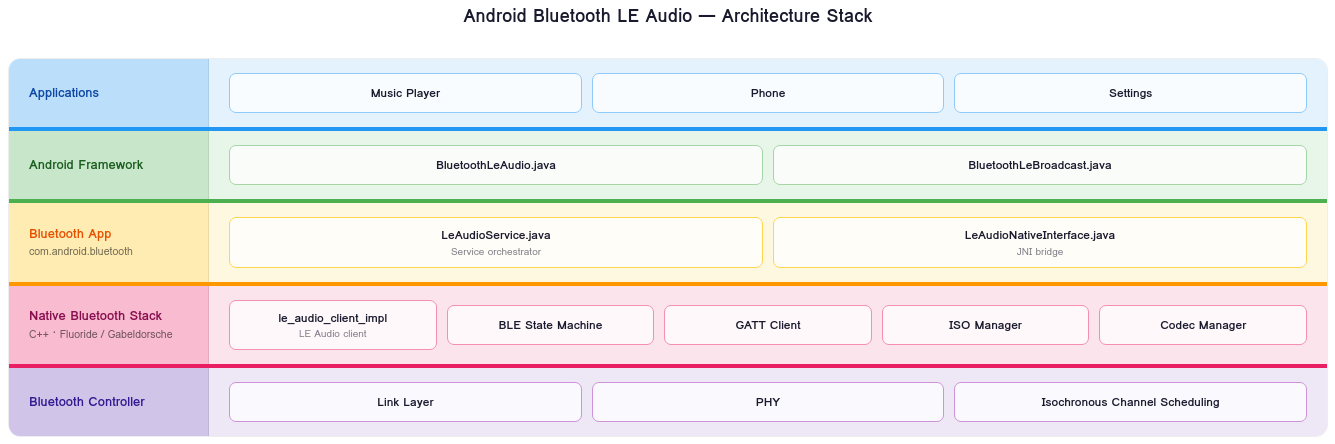Click the Applications layer label
The width and height of the screenshot is (1335, 444).
point(64,93)
